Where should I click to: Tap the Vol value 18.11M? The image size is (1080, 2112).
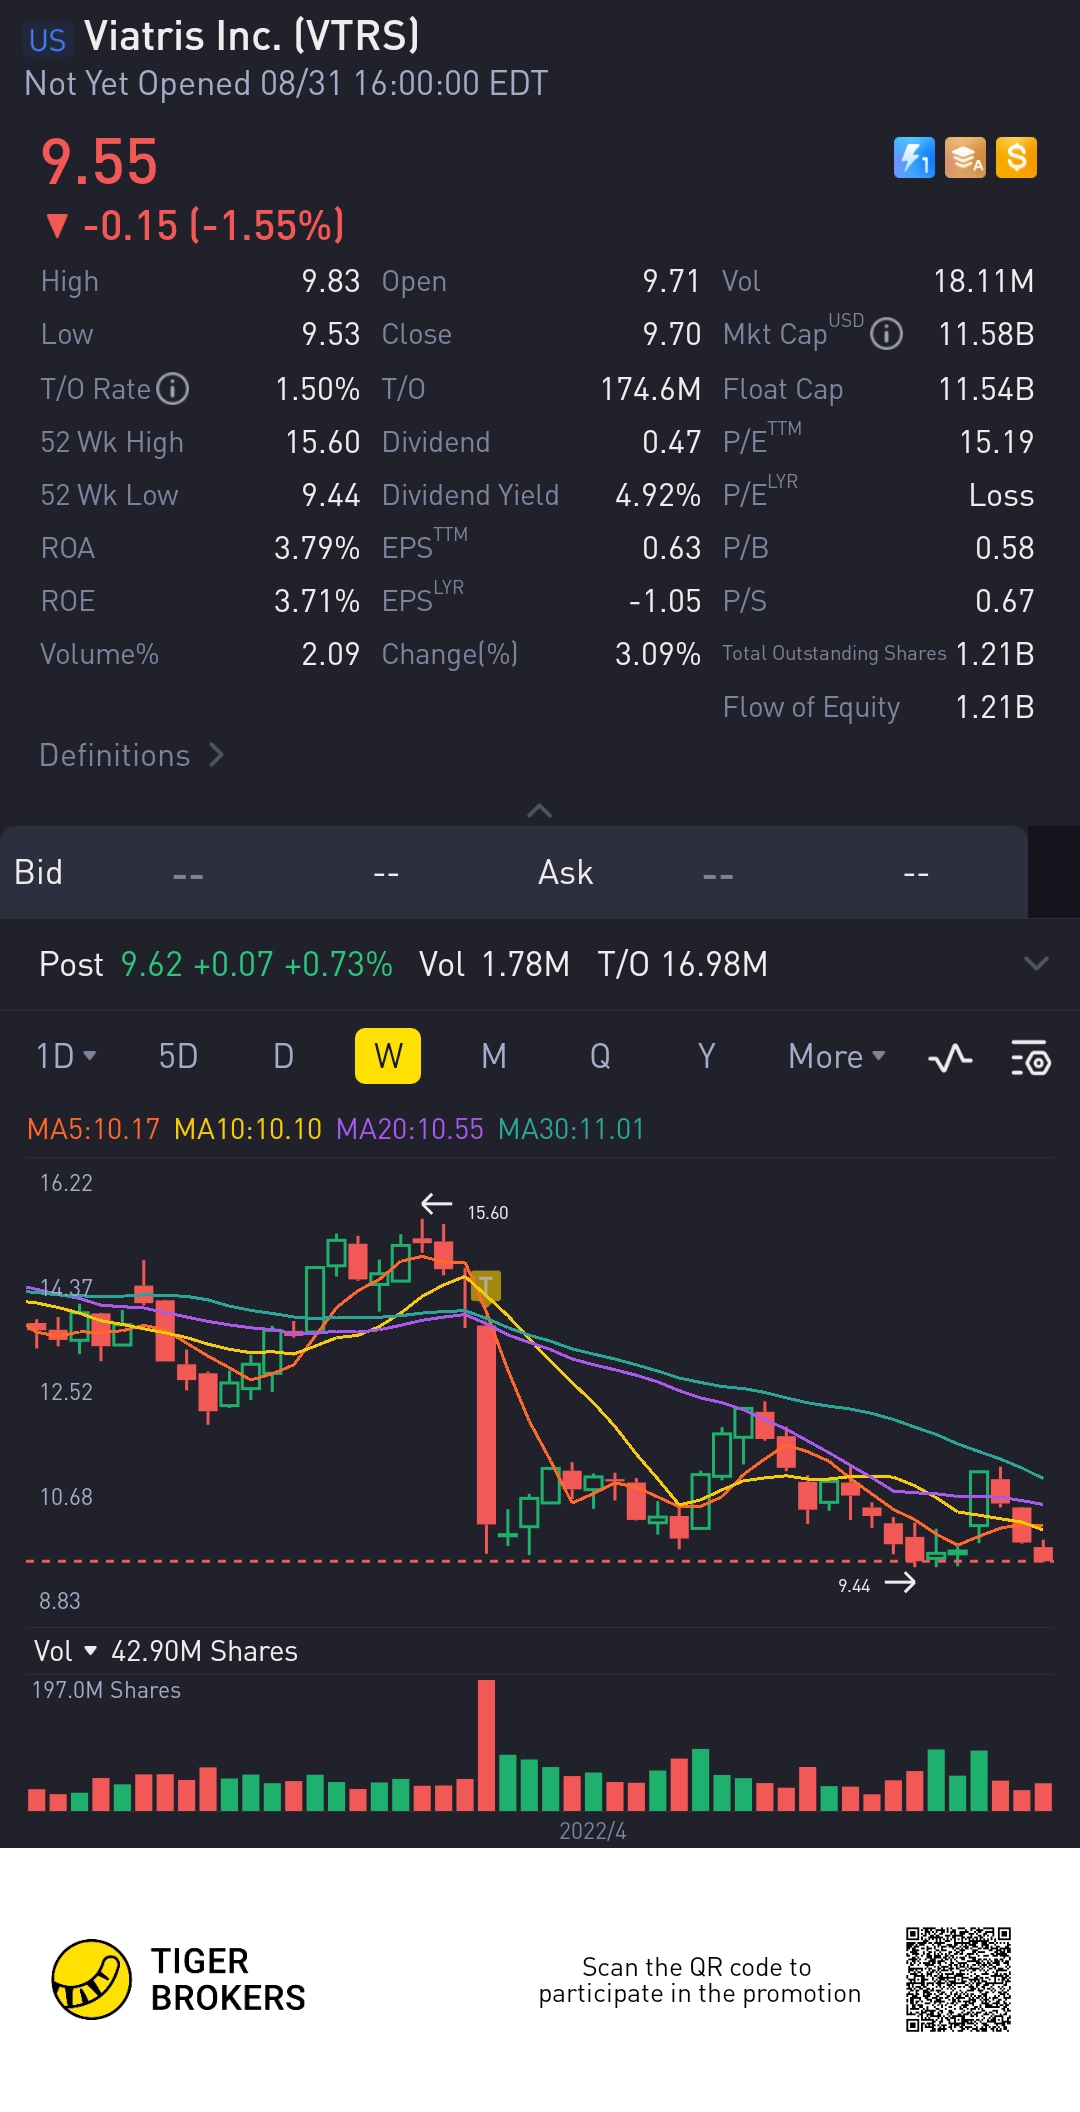click(x=984, y=281)
